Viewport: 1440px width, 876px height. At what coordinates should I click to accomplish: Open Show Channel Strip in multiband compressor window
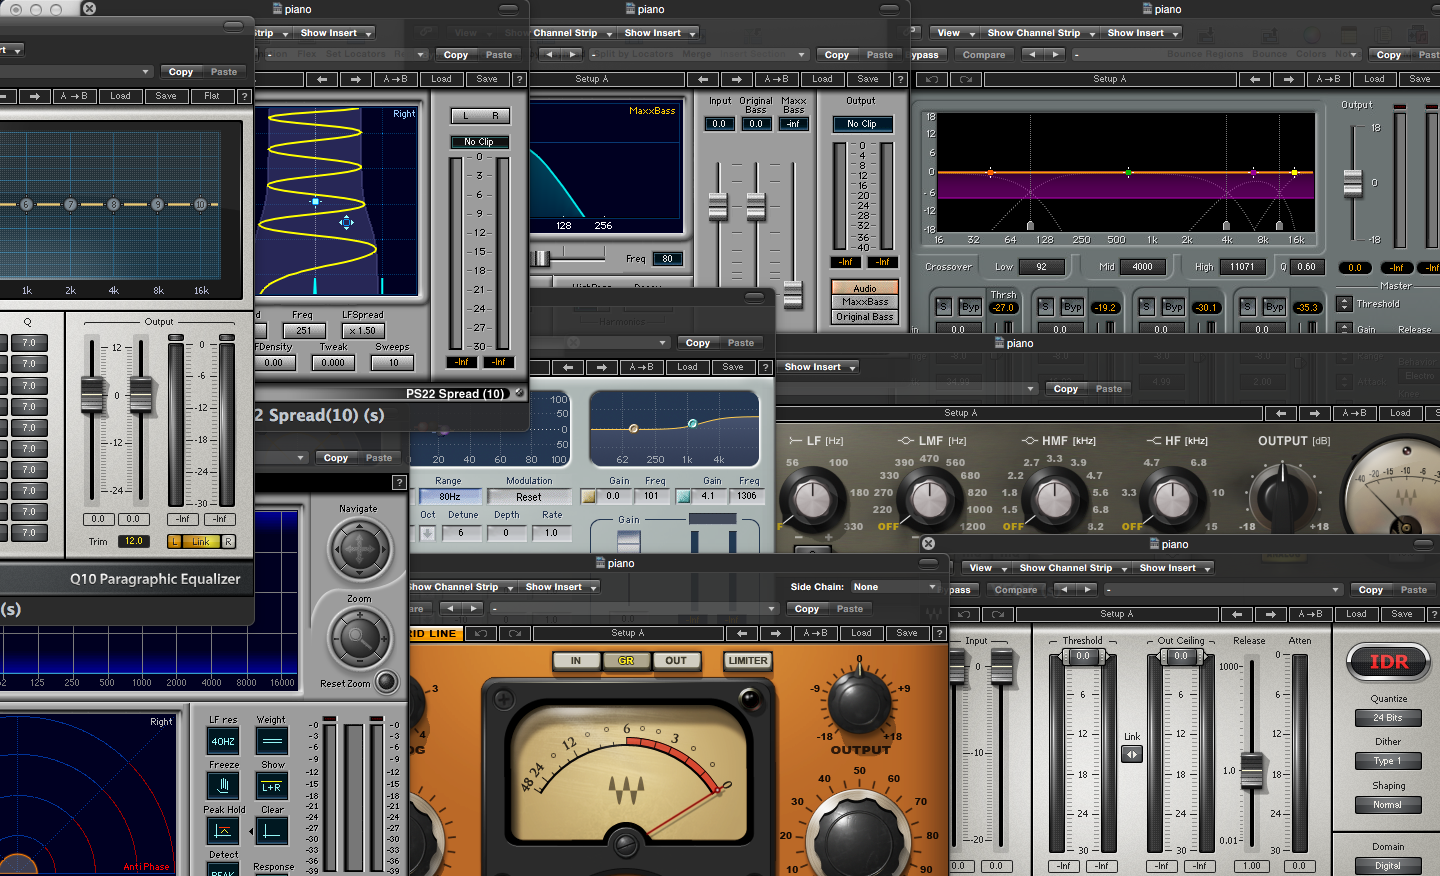coord(1039,33)
